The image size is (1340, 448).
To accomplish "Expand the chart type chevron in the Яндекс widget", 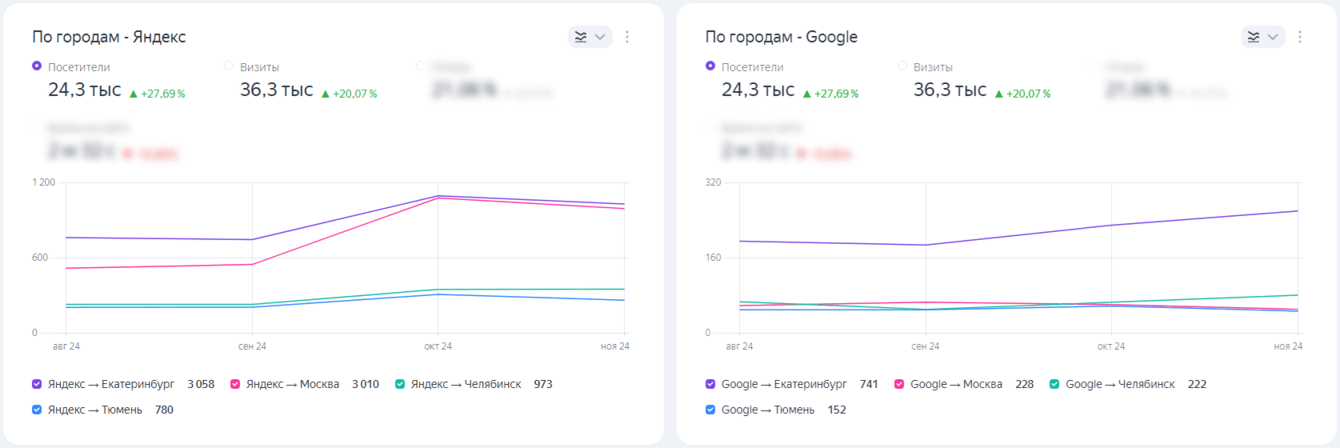I will point(600,37).
